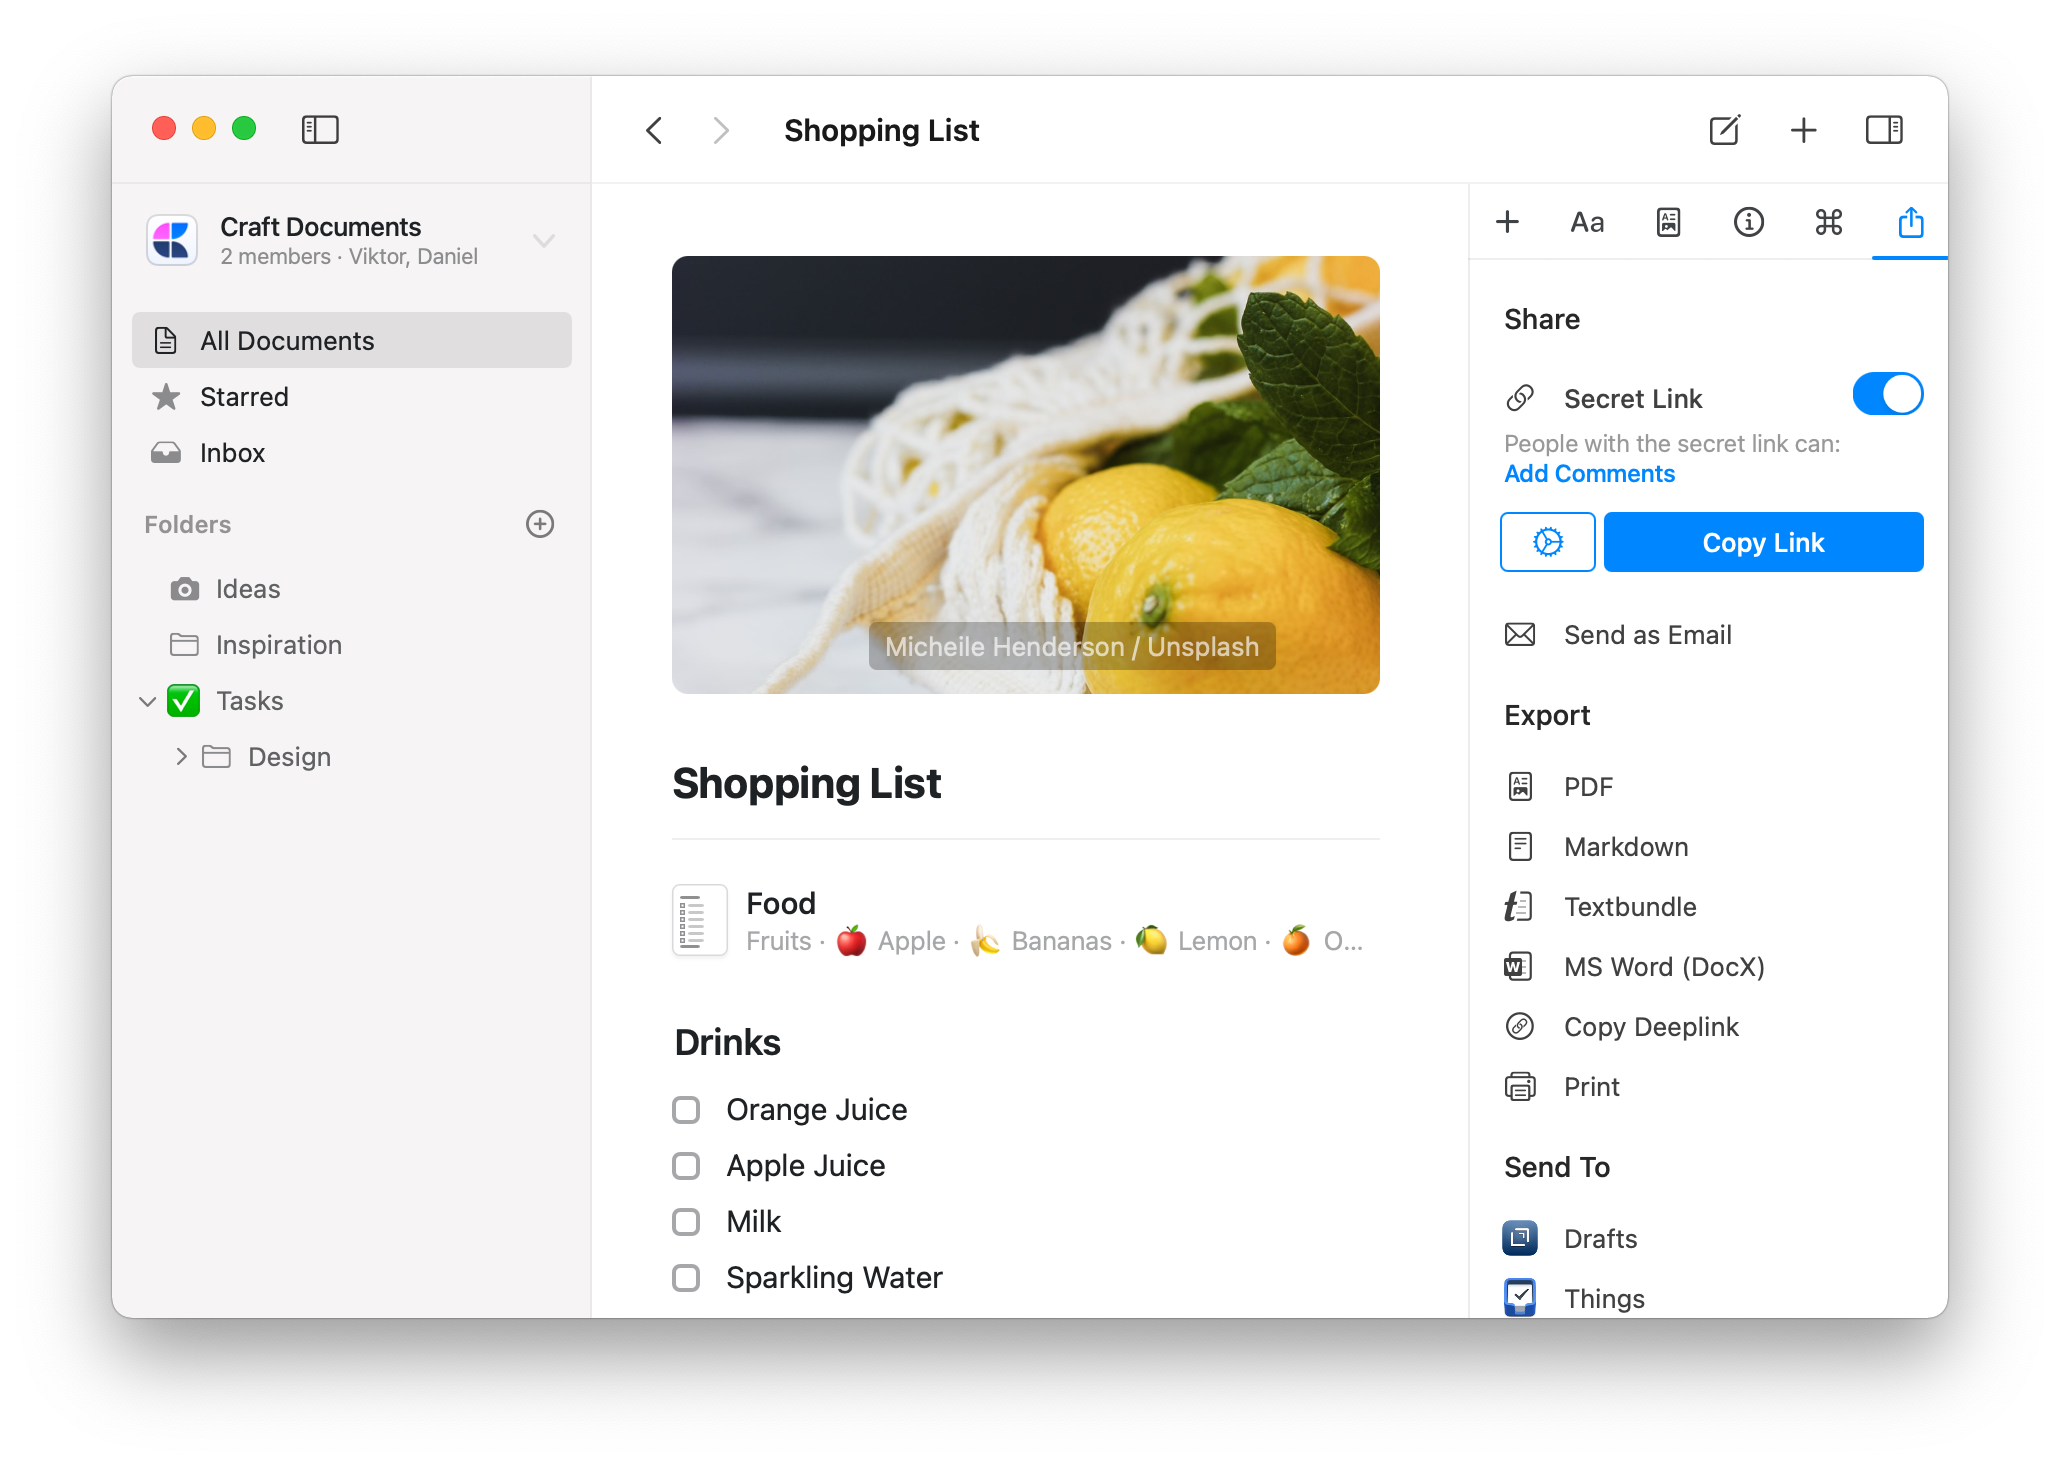Screen dimensions: 2060x1466
Task: Click the new document compose icon
Action: coord(1725,130)
